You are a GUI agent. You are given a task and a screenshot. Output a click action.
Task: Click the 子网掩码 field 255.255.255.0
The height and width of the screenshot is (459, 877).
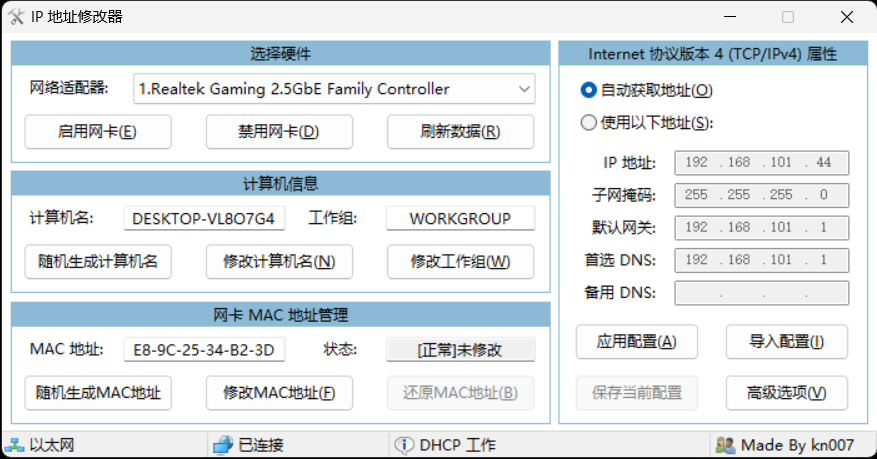tap(762, 195)
